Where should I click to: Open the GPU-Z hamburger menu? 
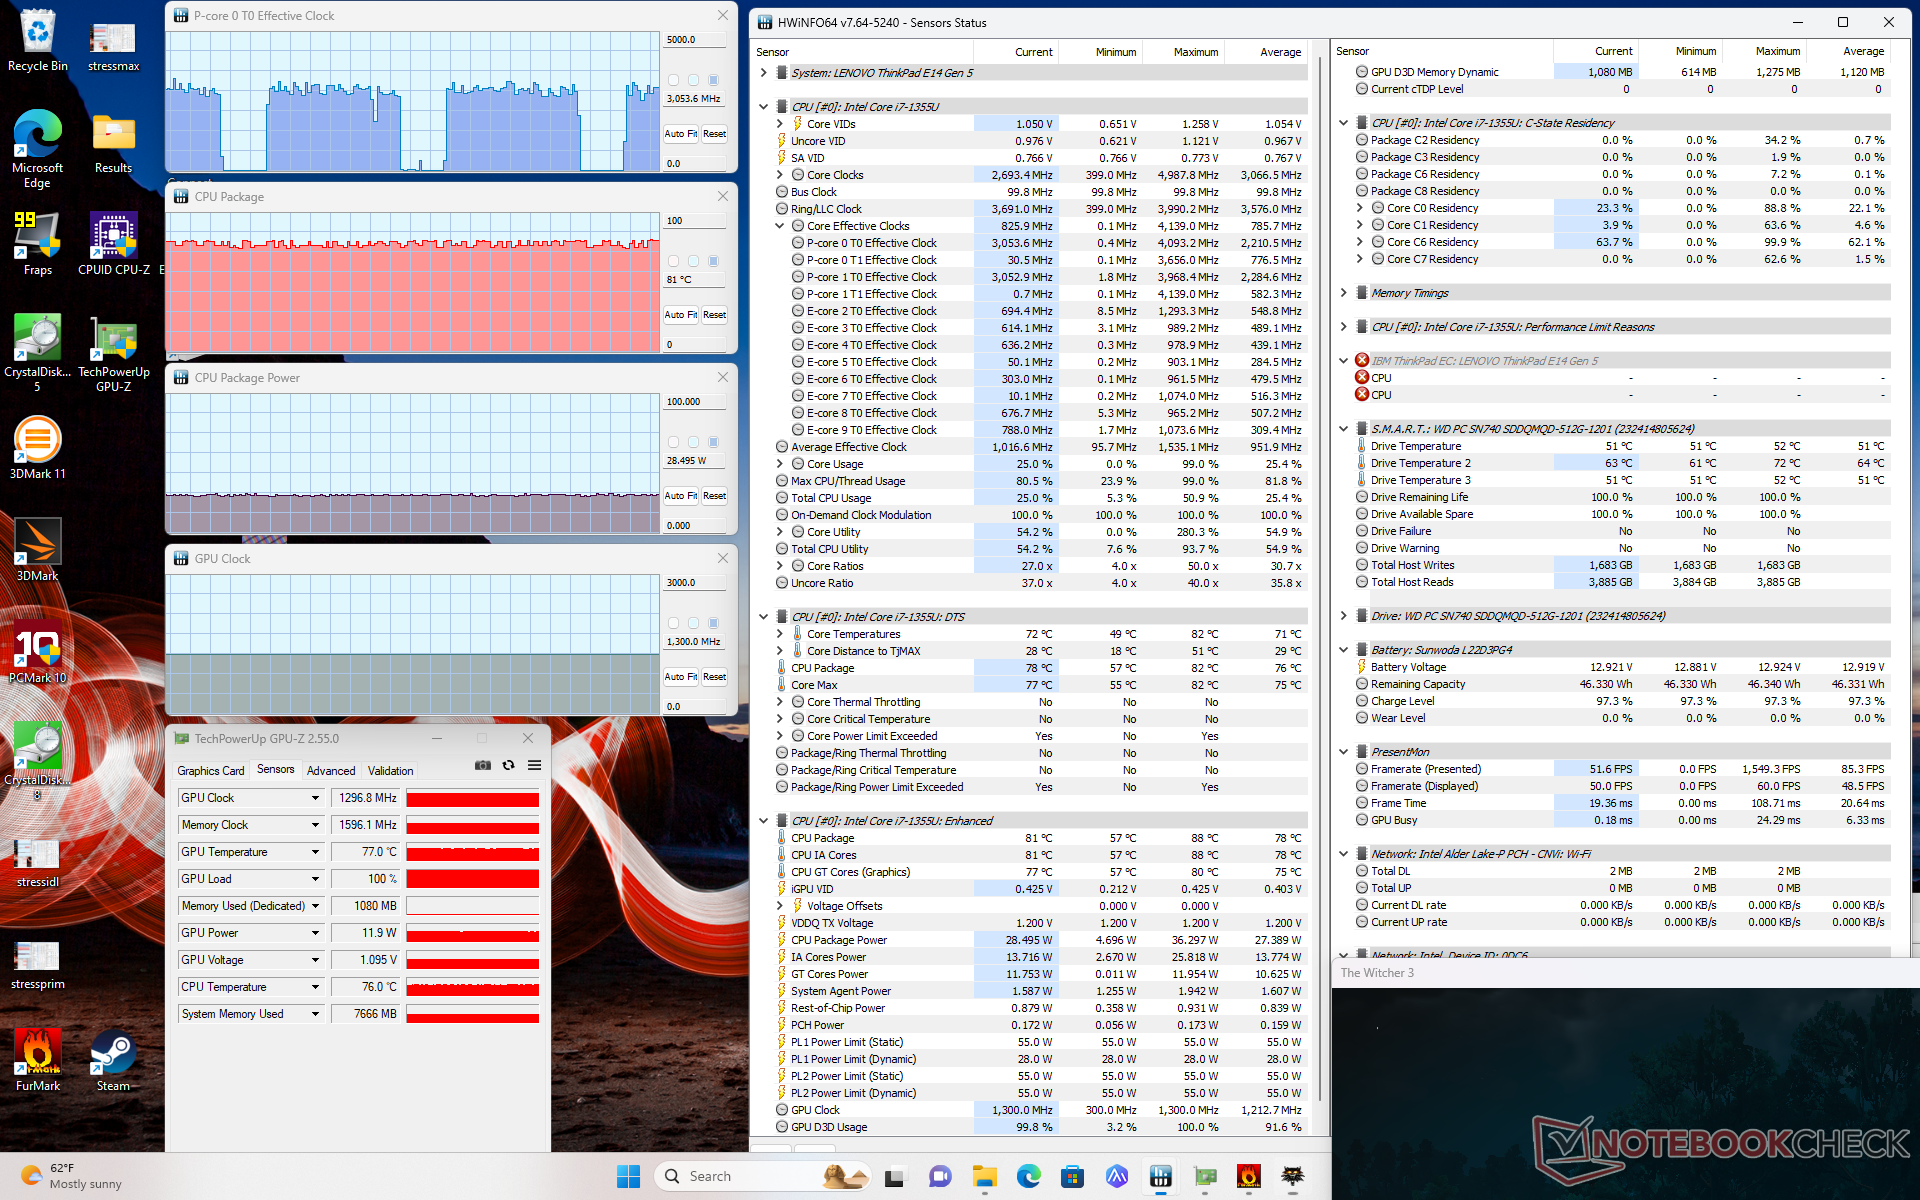(535, 765)
